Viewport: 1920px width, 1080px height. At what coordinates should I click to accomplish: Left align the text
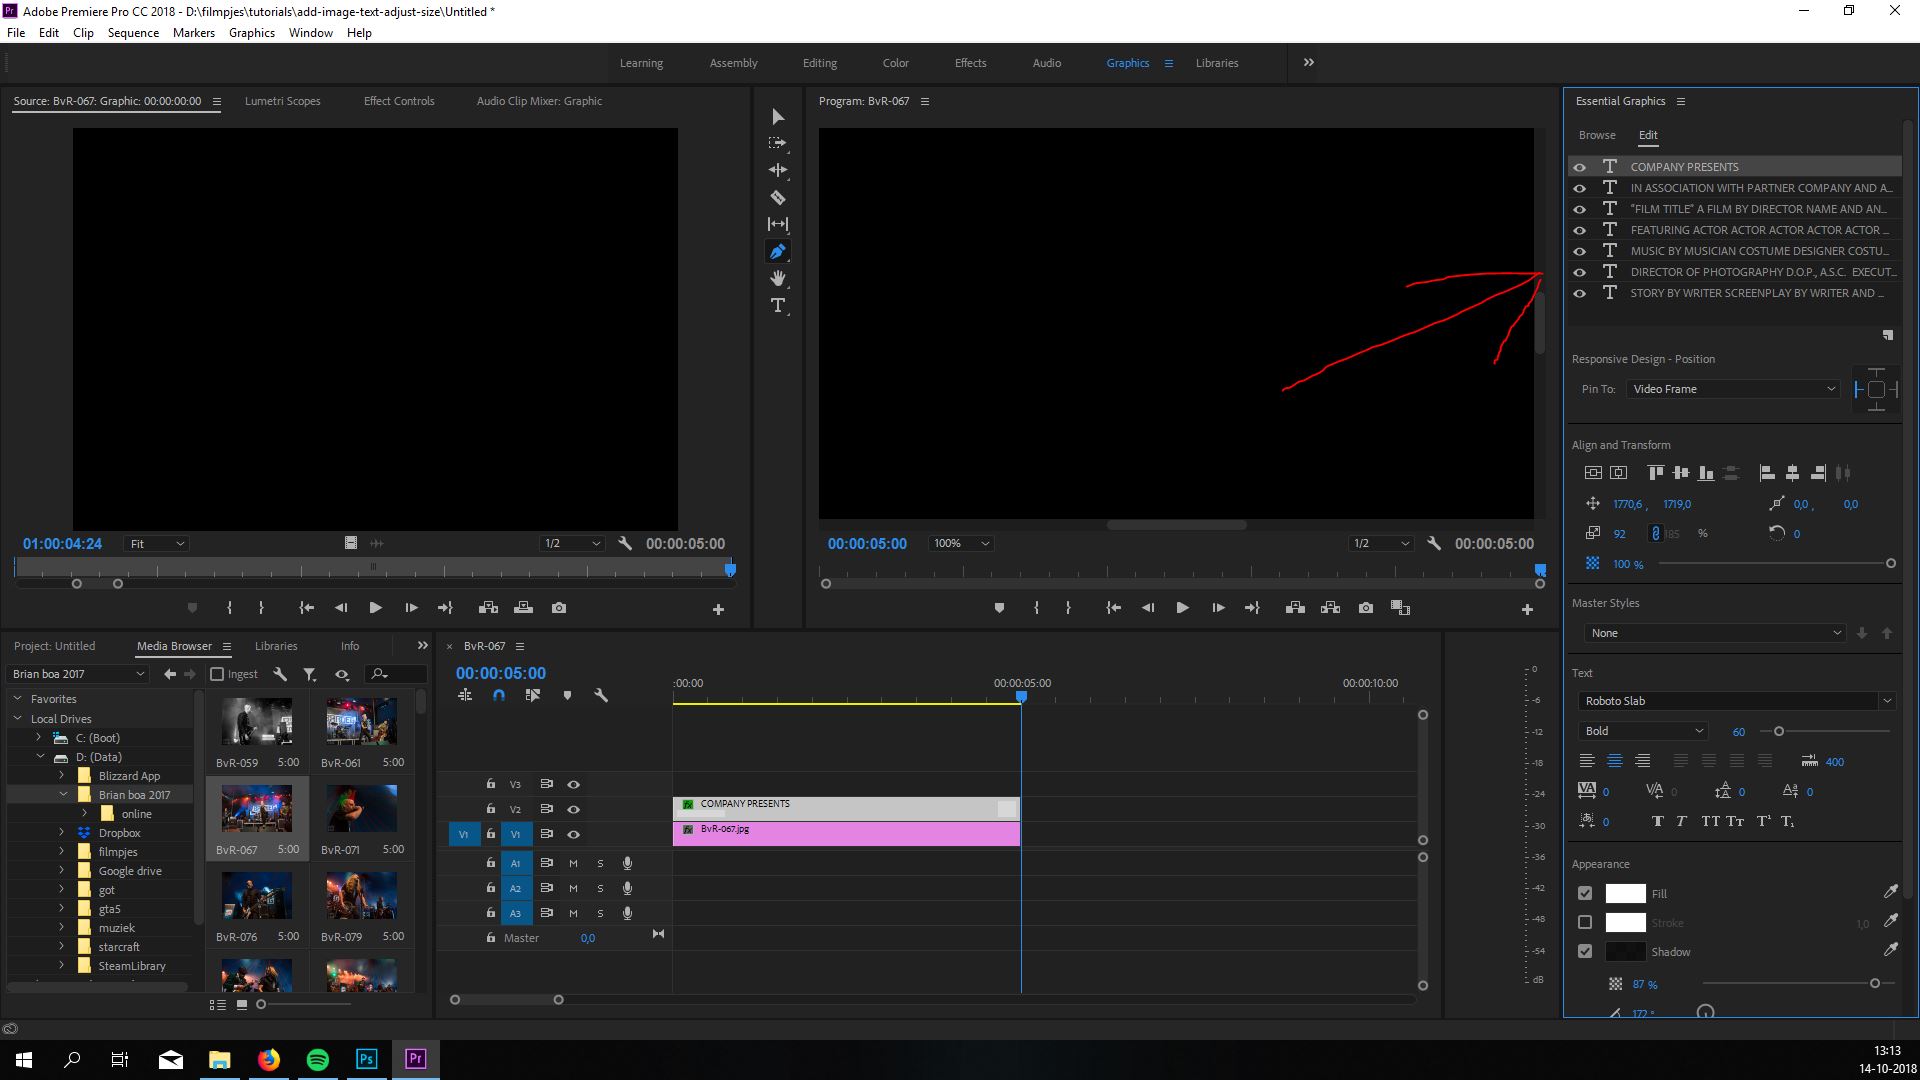1587,761
